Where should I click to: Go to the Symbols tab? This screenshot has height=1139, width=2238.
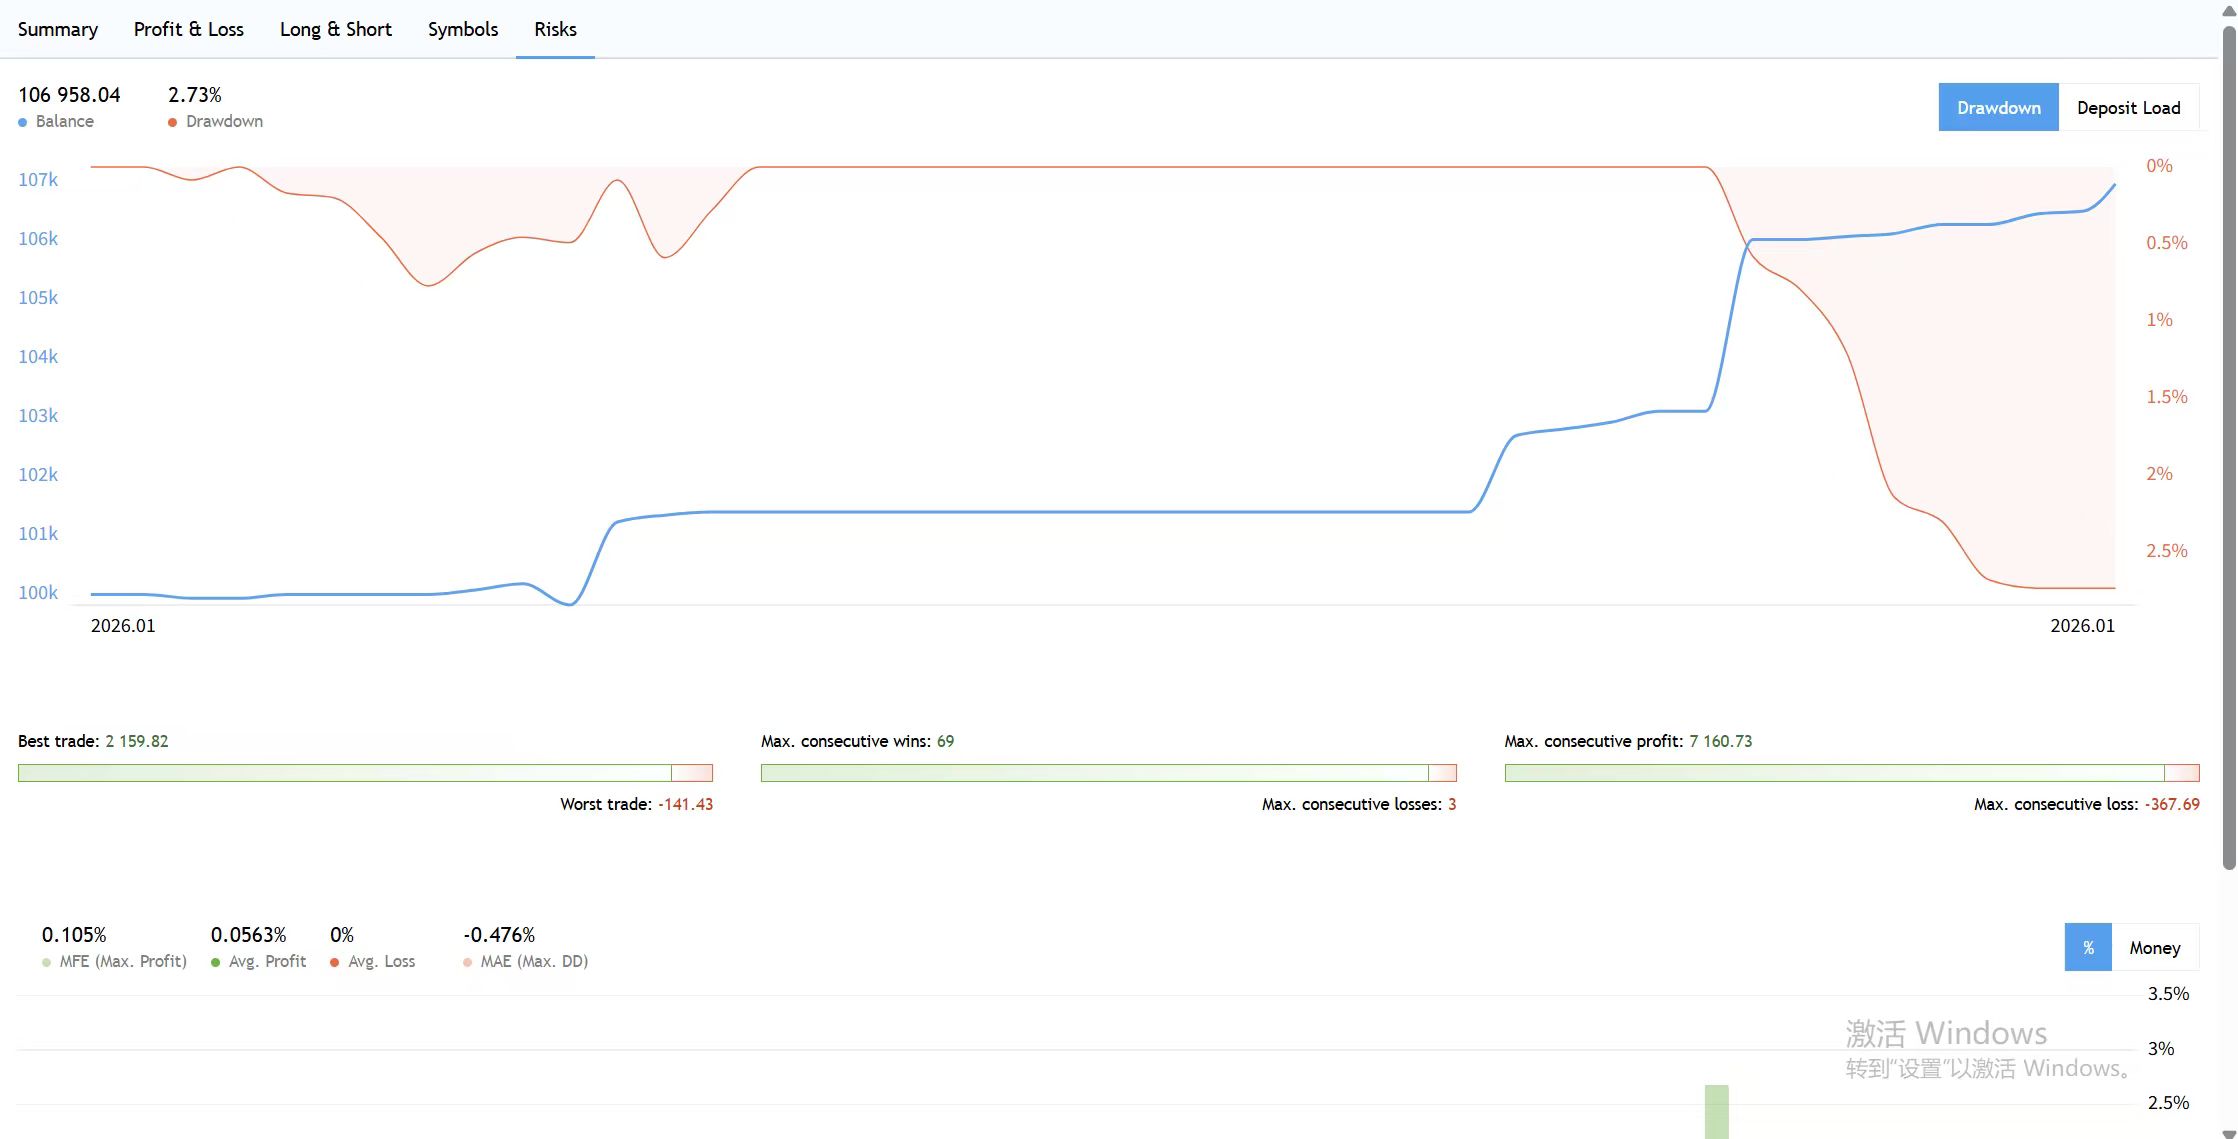[462, 29]
